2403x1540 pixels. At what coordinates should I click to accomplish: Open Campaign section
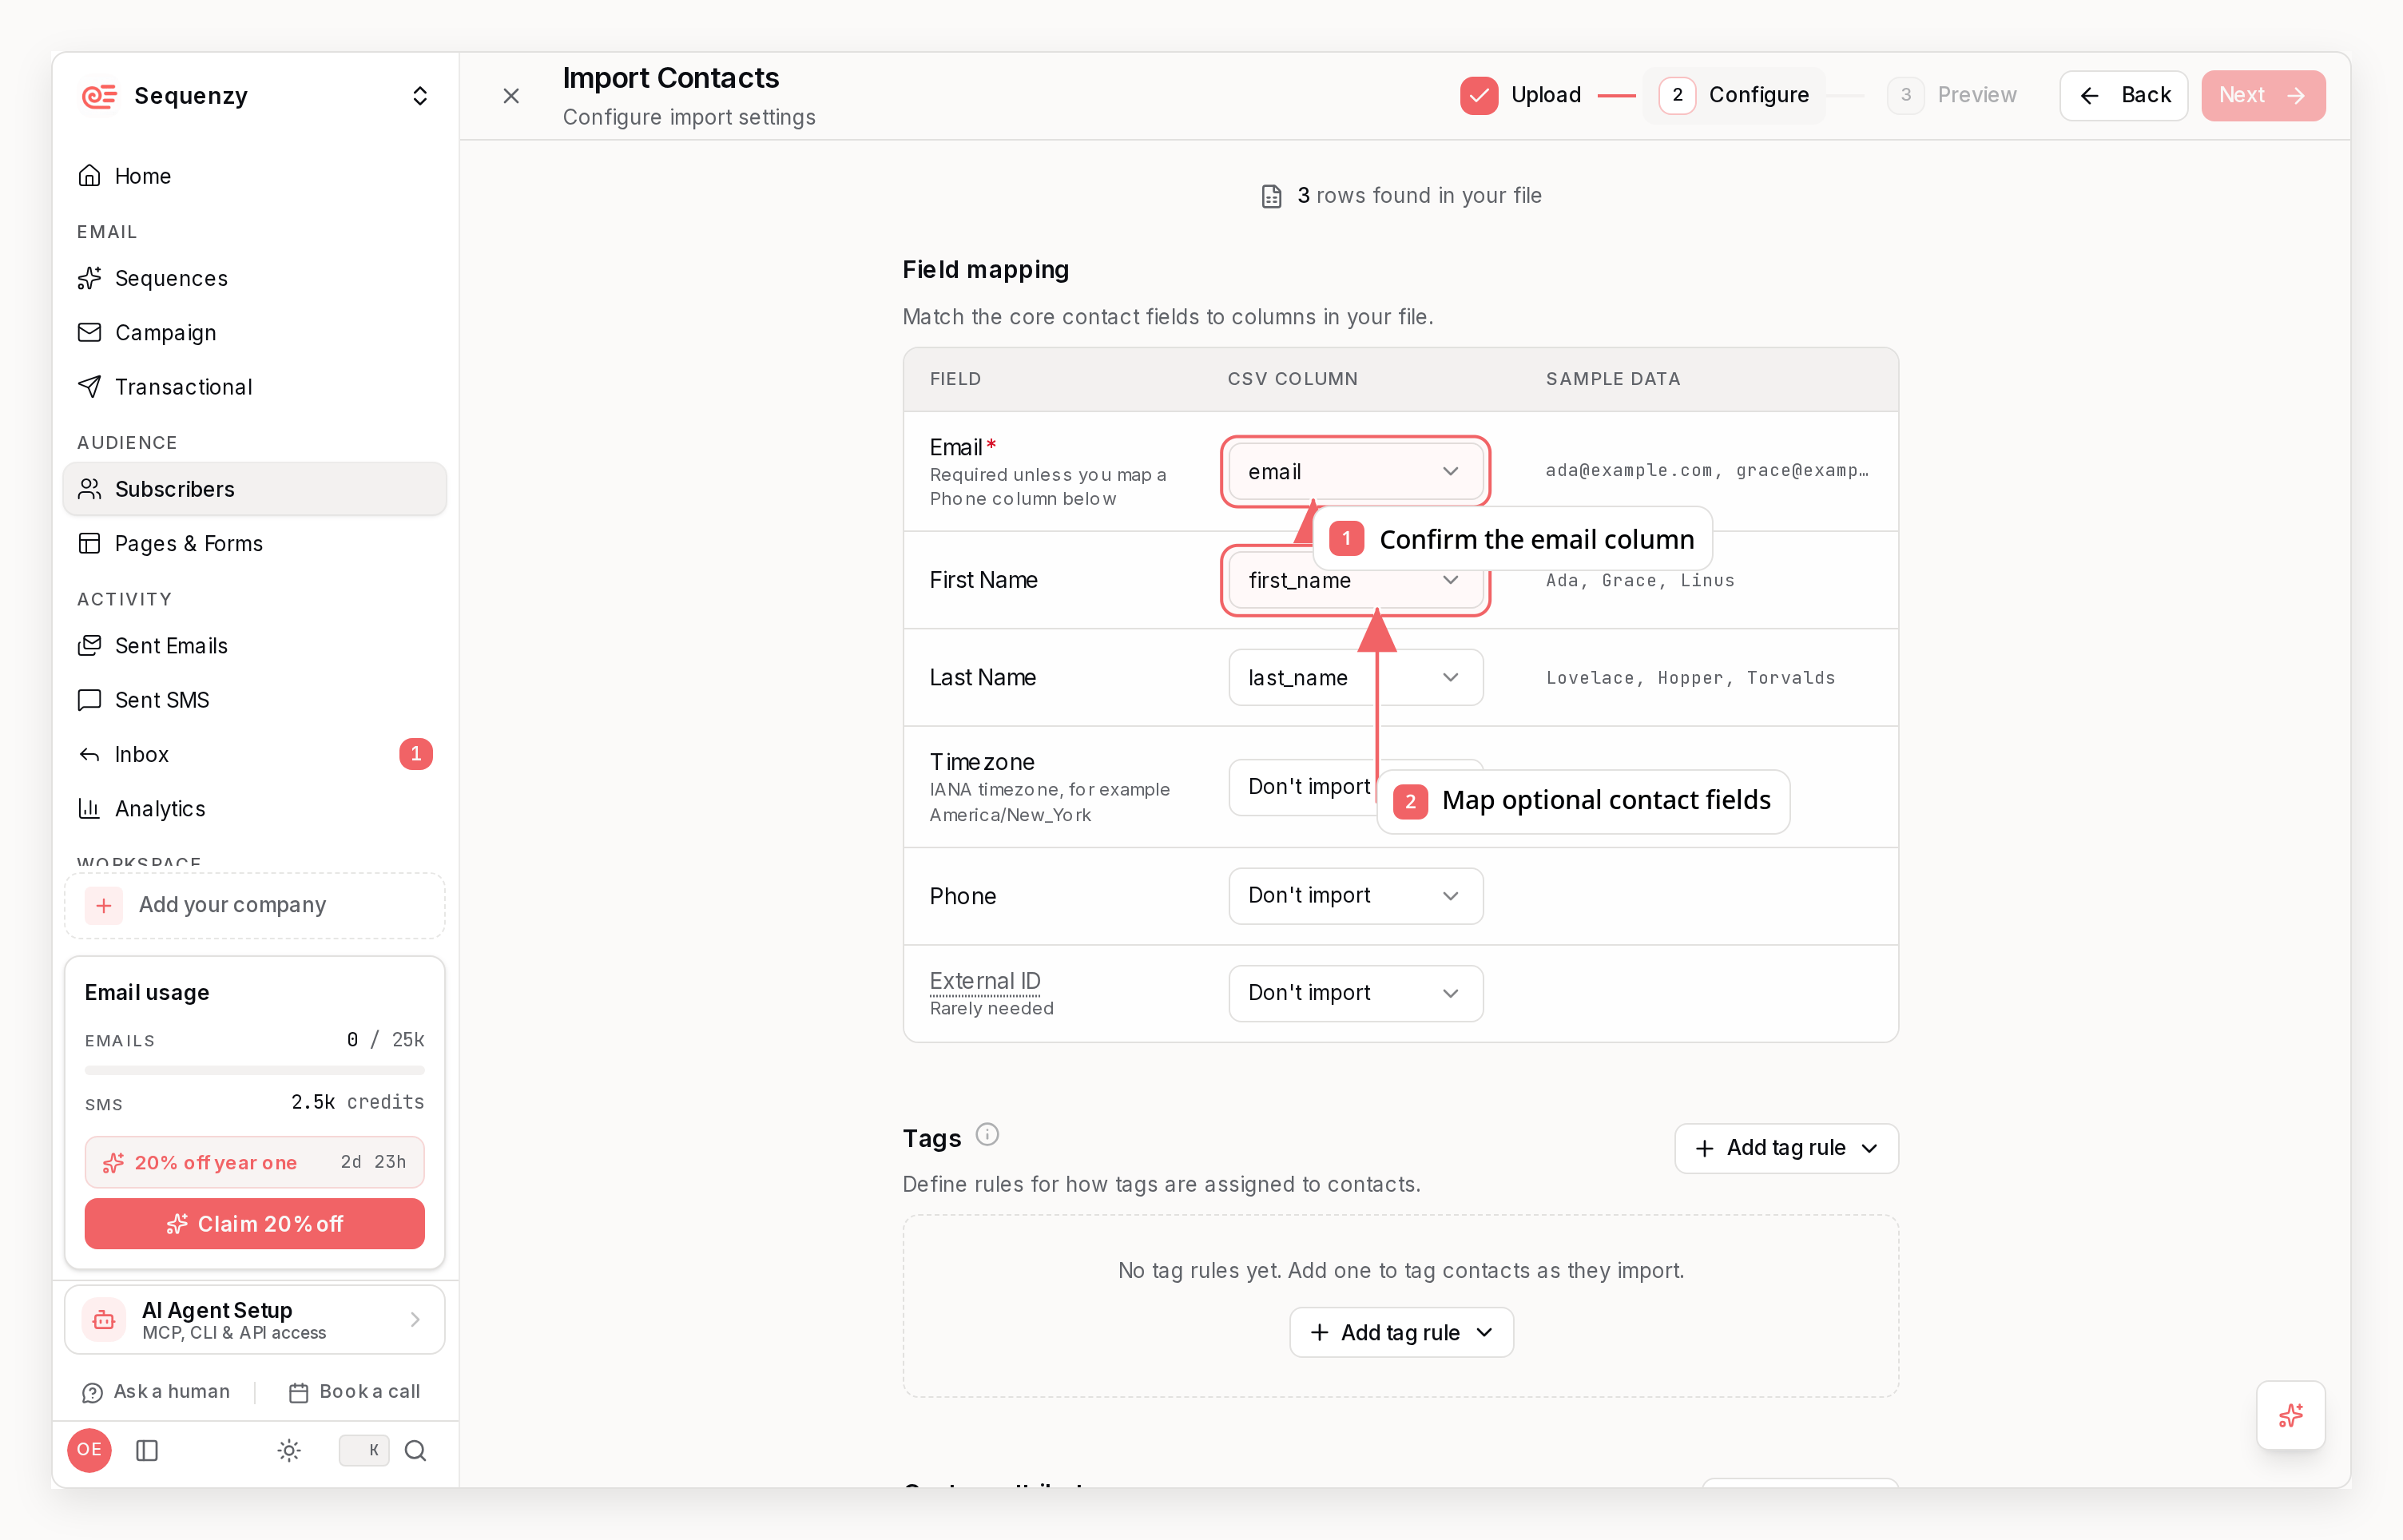tap(254, 332)
